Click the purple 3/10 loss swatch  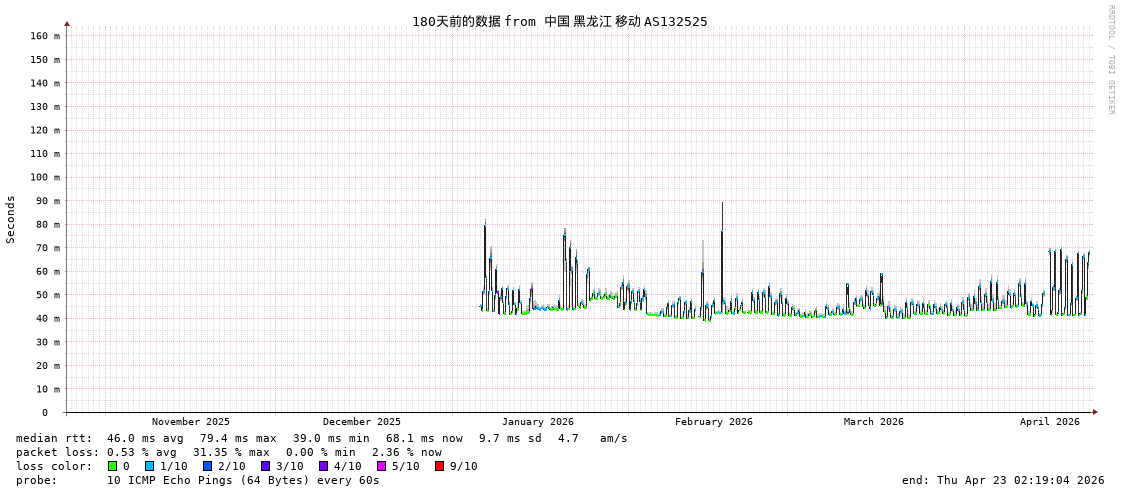pyautogui.click(x=265, y=466)
